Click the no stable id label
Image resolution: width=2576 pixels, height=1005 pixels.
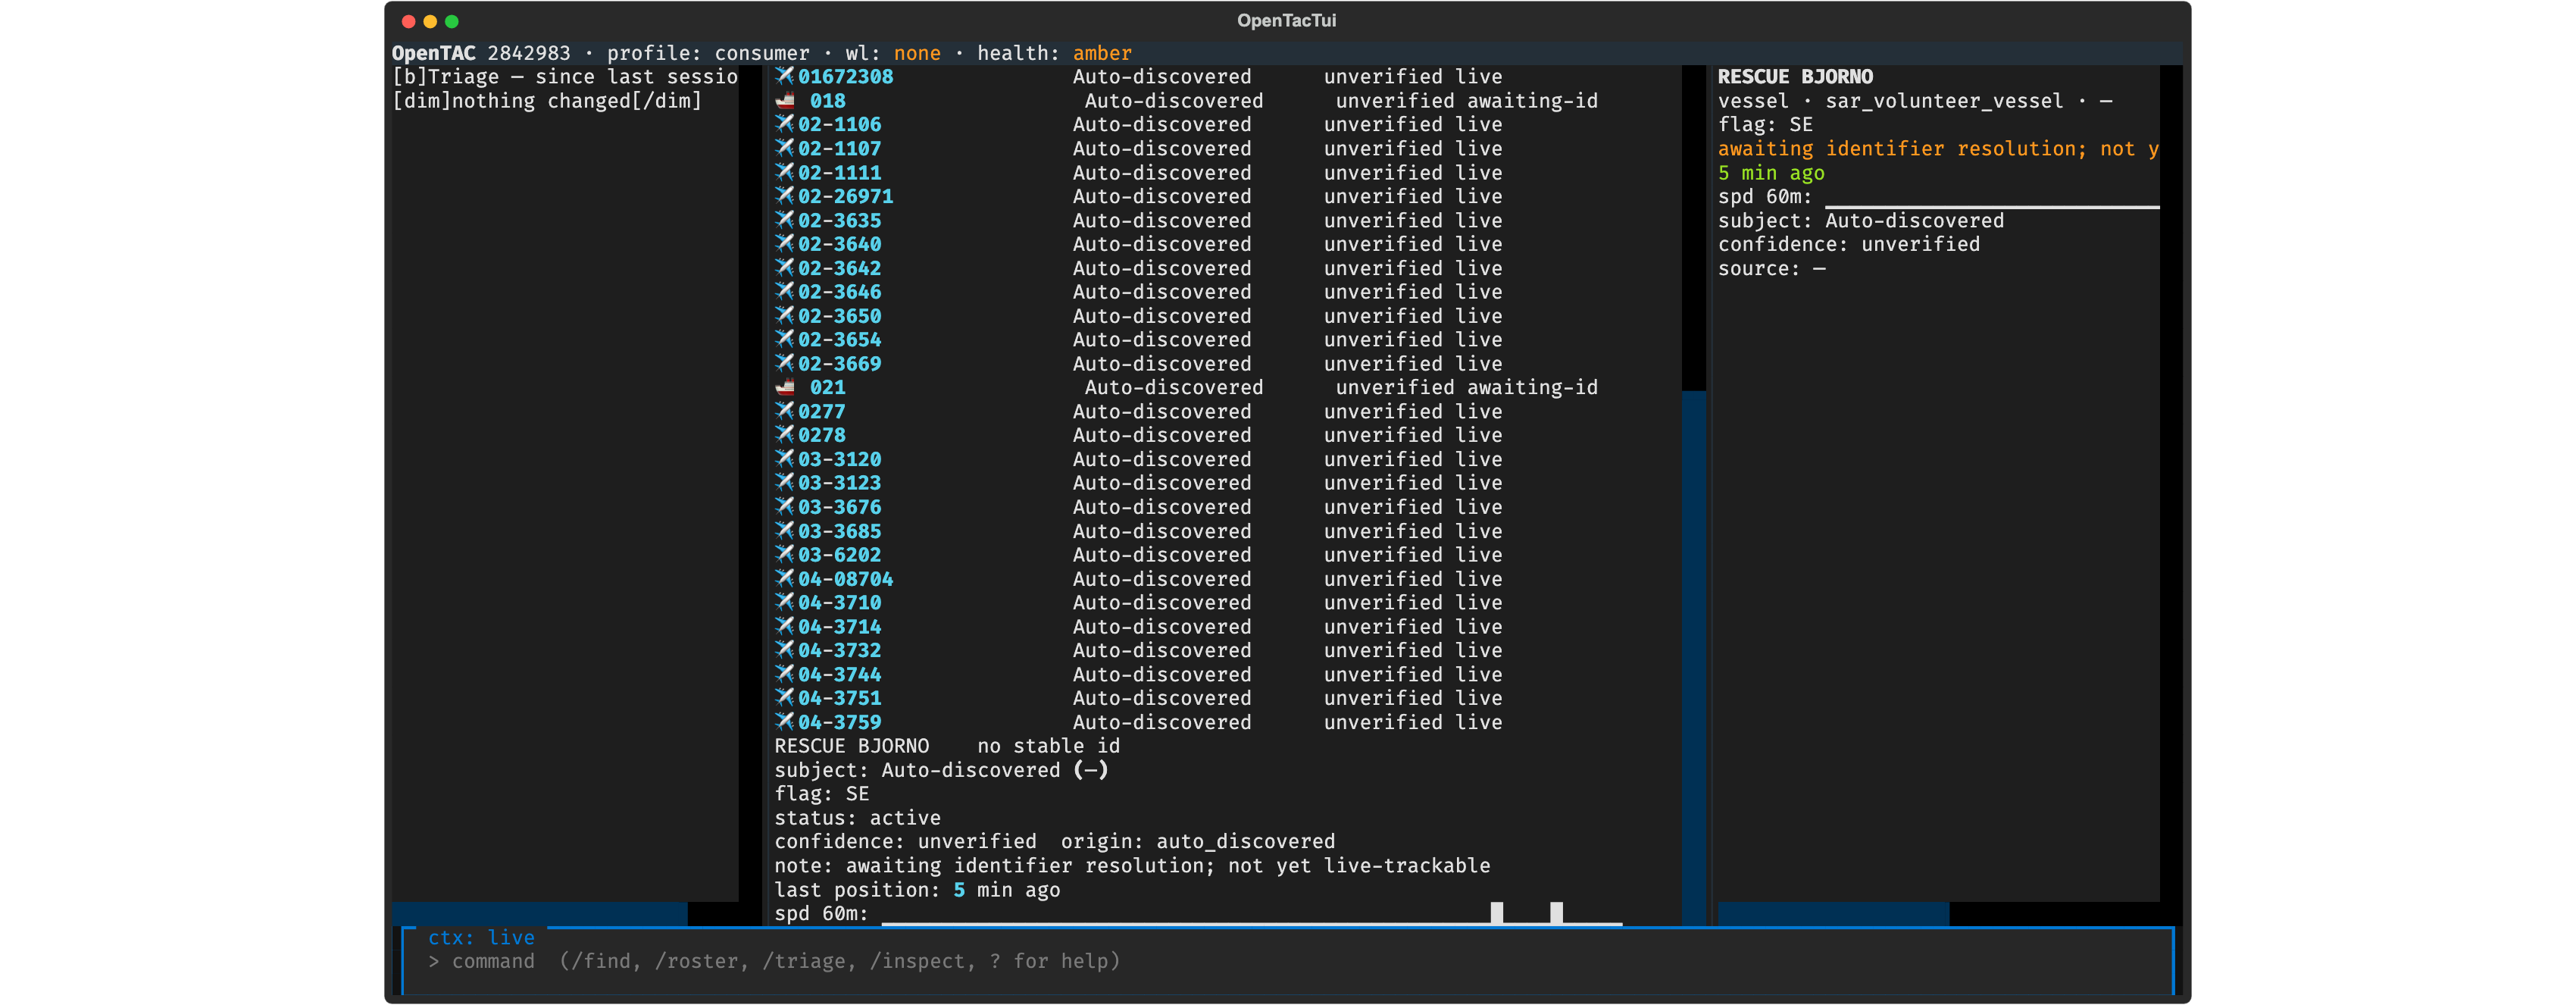click(x=1048, y=747)
